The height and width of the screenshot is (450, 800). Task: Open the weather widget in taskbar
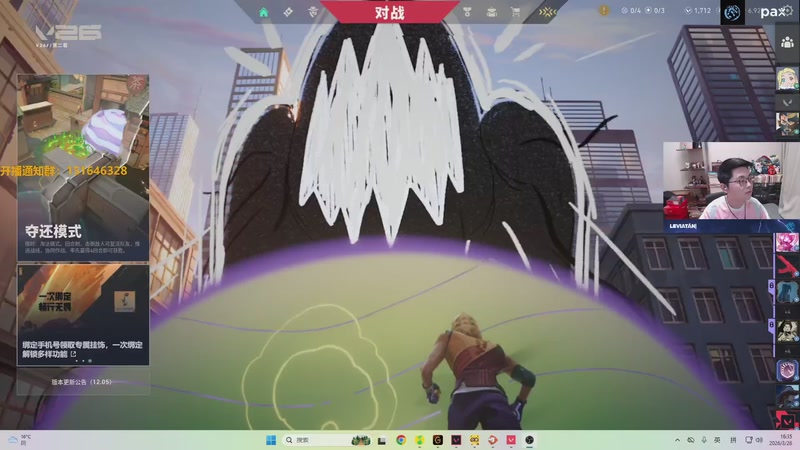click(19, 440)
